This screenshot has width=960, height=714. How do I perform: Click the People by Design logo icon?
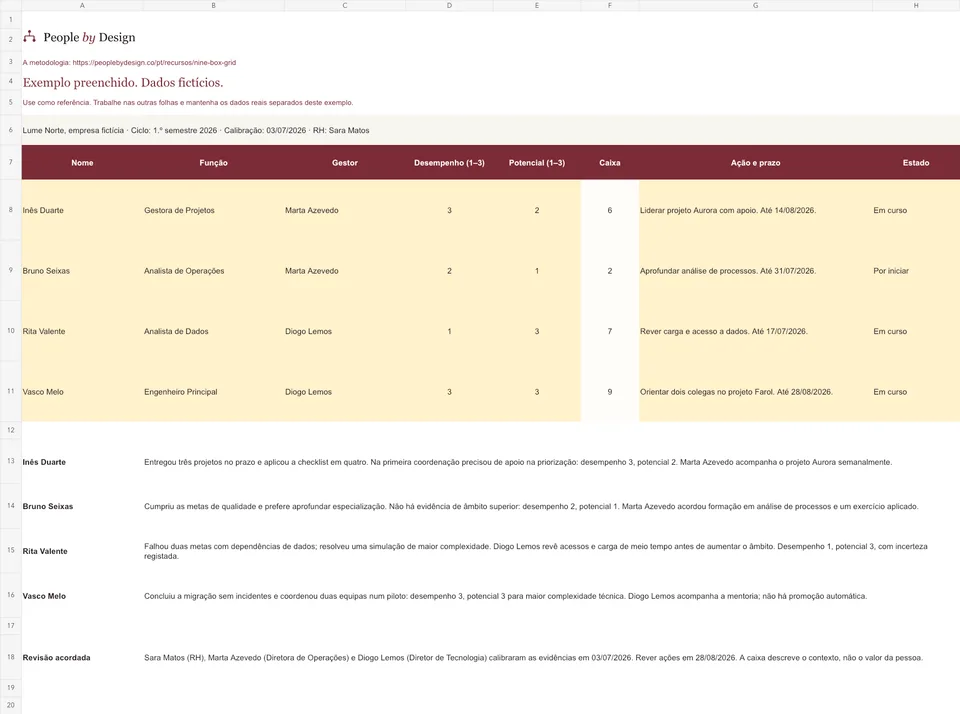point(29,37)
